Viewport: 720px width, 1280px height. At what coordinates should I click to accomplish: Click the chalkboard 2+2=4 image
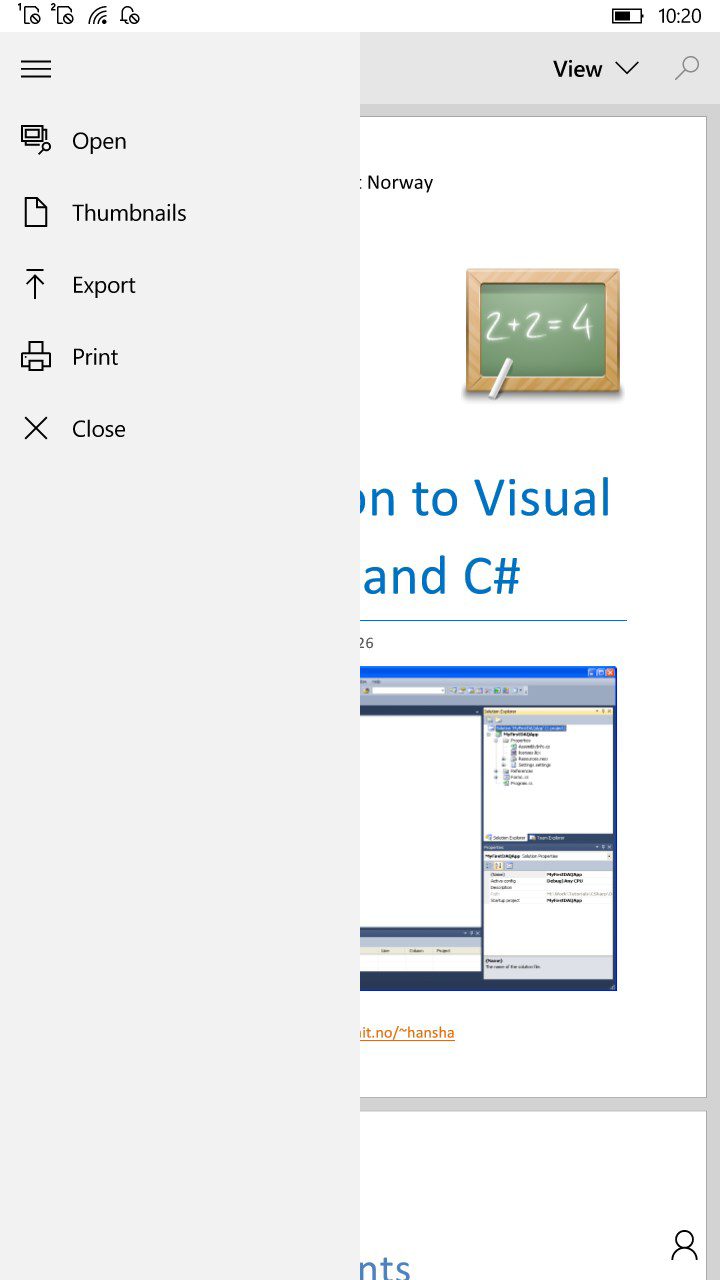pos(542,334)
